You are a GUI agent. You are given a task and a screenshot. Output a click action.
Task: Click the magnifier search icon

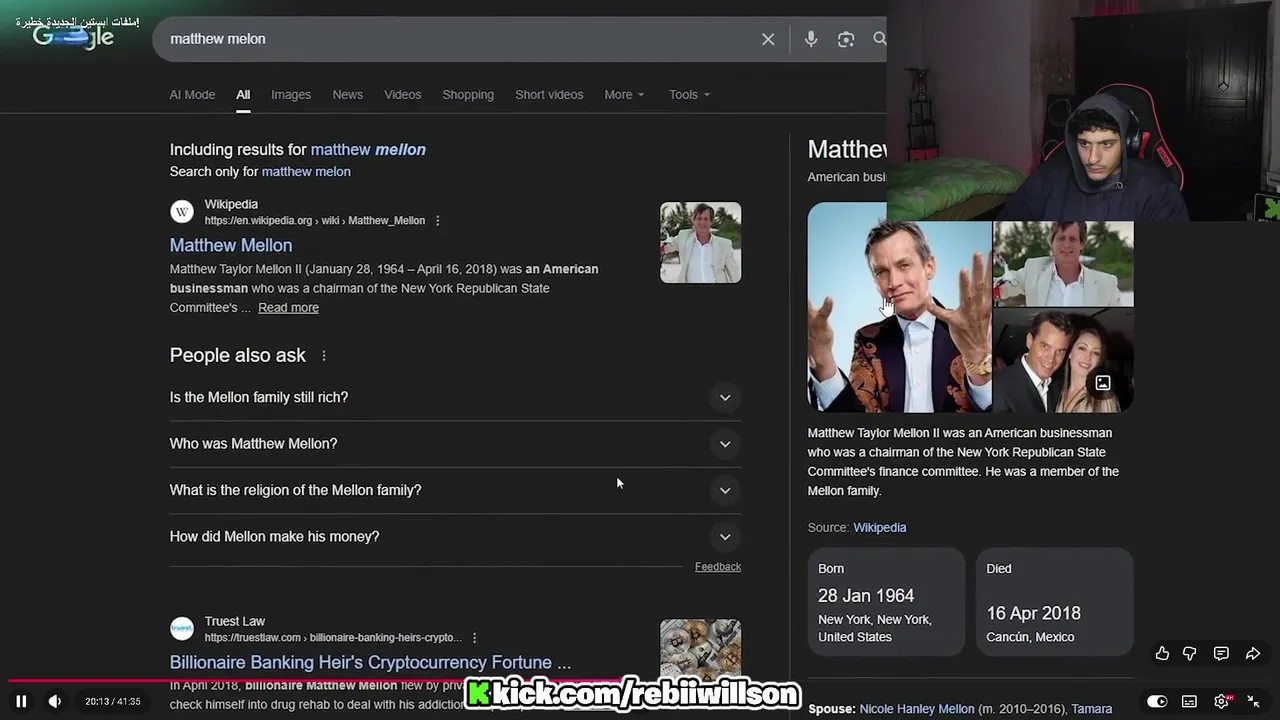(879, 39)
